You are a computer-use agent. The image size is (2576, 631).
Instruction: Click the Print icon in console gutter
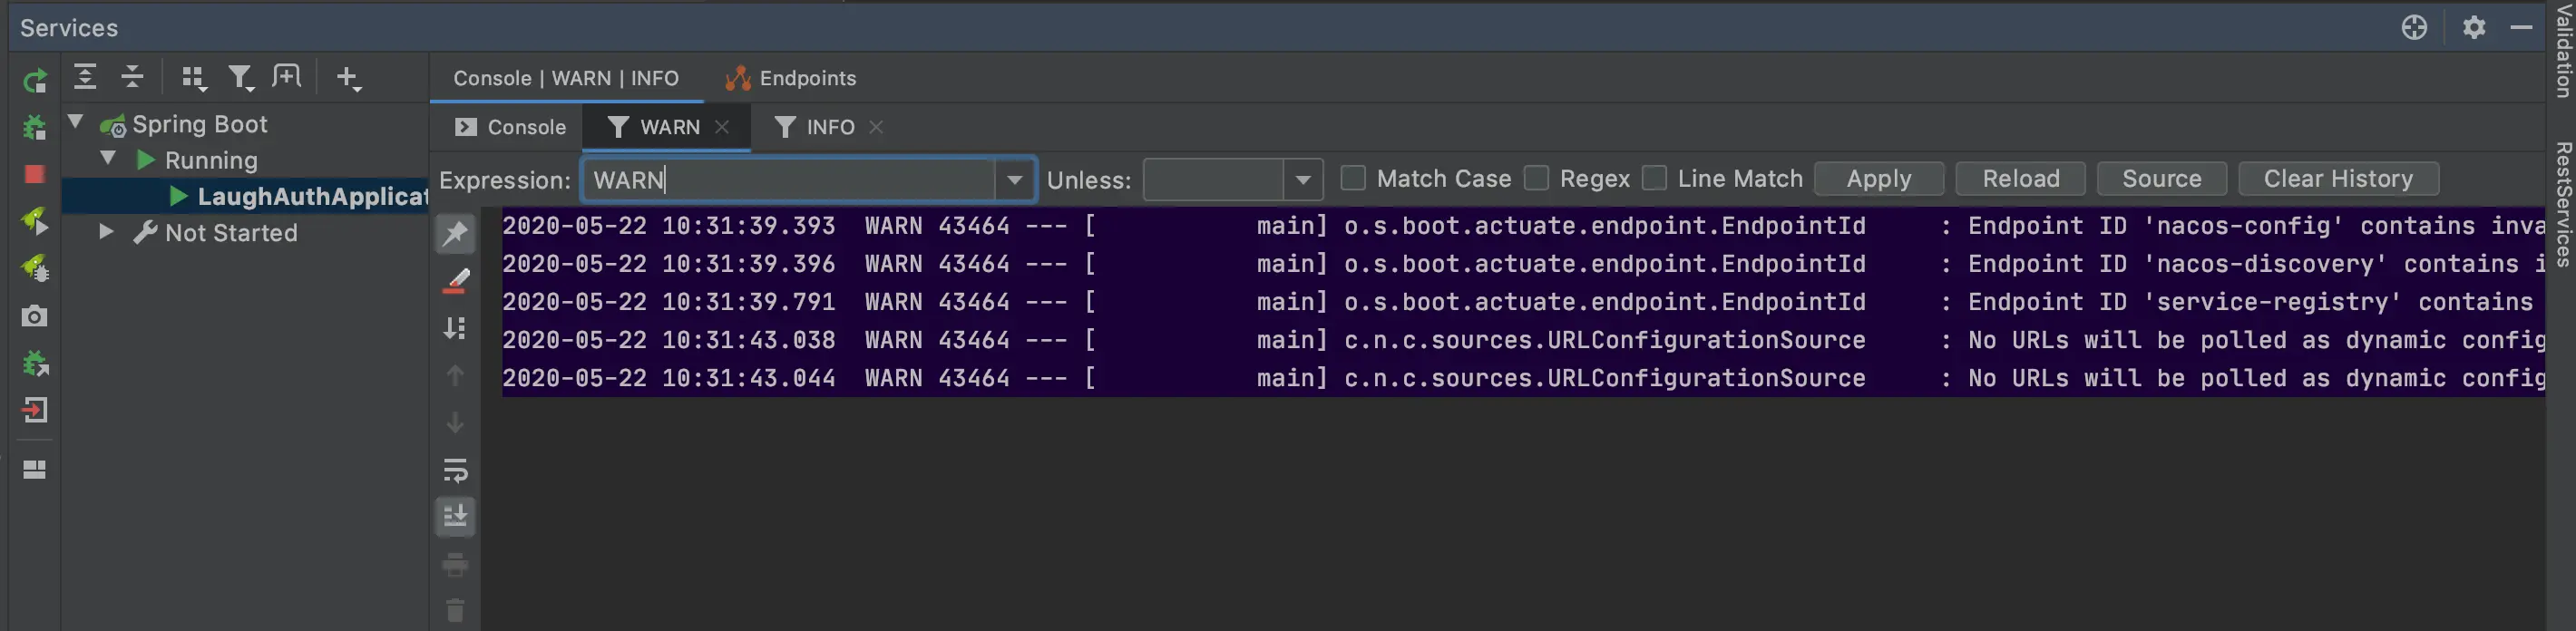(x=455, y=564)
